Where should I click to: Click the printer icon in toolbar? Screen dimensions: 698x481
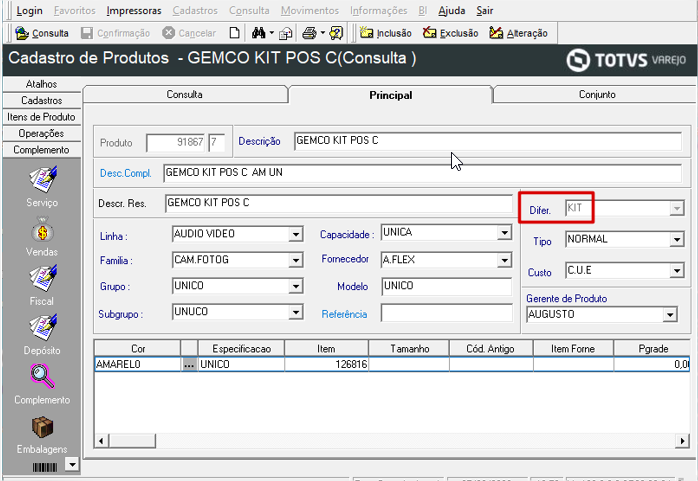[309, 33]
